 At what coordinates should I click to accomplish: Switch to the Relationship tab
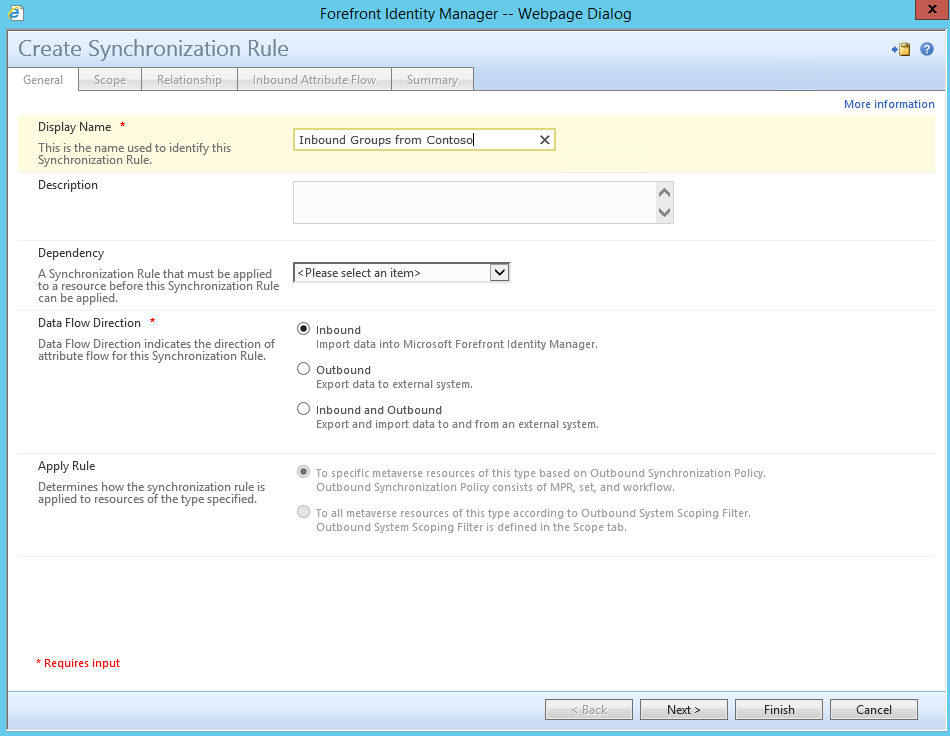click(189, 80)
